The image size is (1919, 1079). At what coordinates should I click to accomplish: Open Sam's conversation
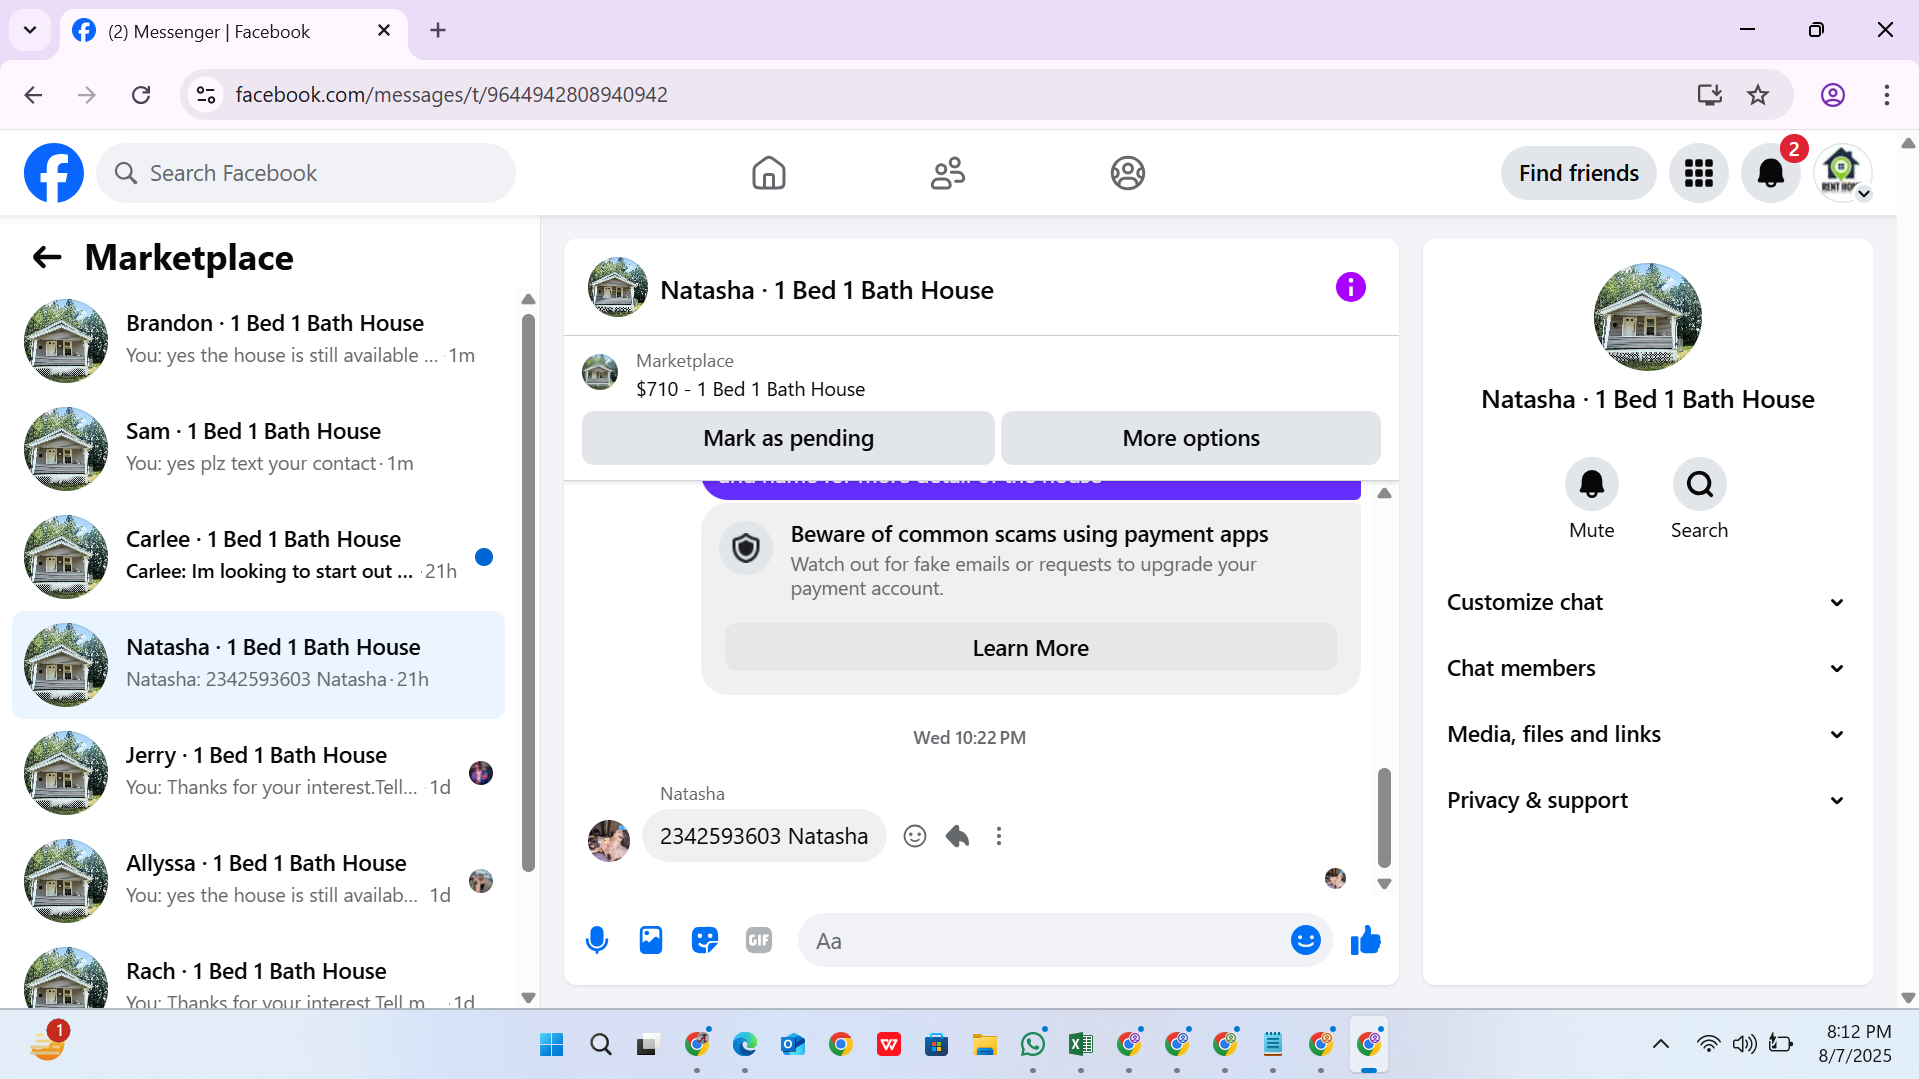pos(258,448)
